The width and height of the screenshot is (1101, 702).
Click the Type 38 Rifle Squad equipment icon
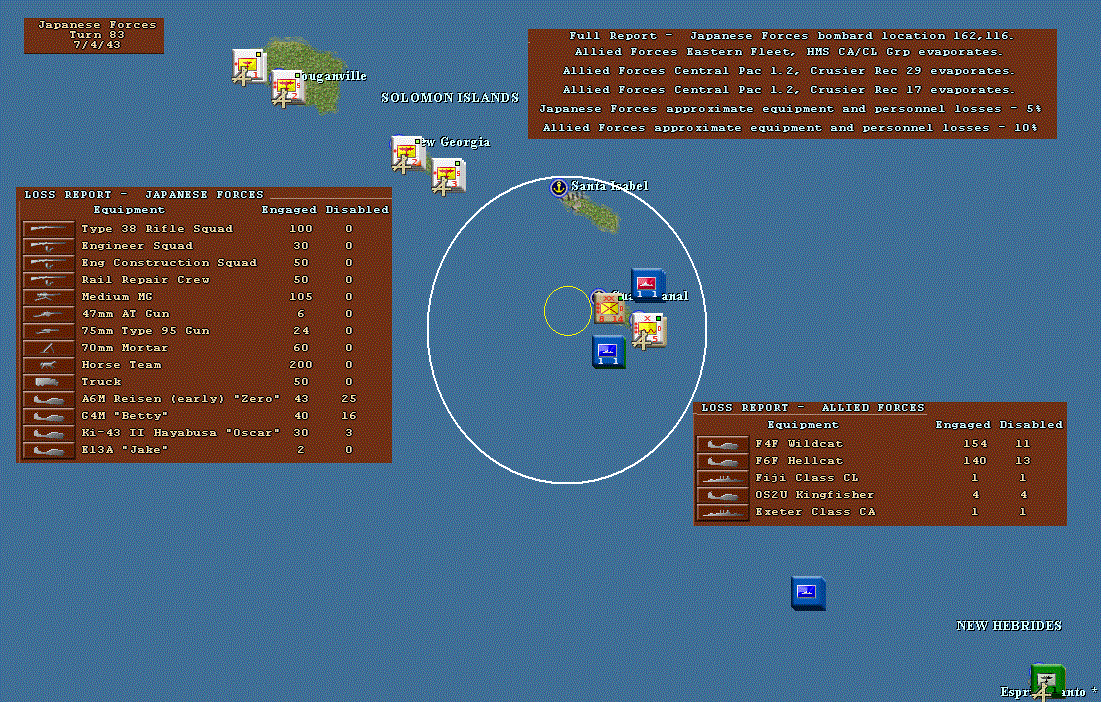48,229
